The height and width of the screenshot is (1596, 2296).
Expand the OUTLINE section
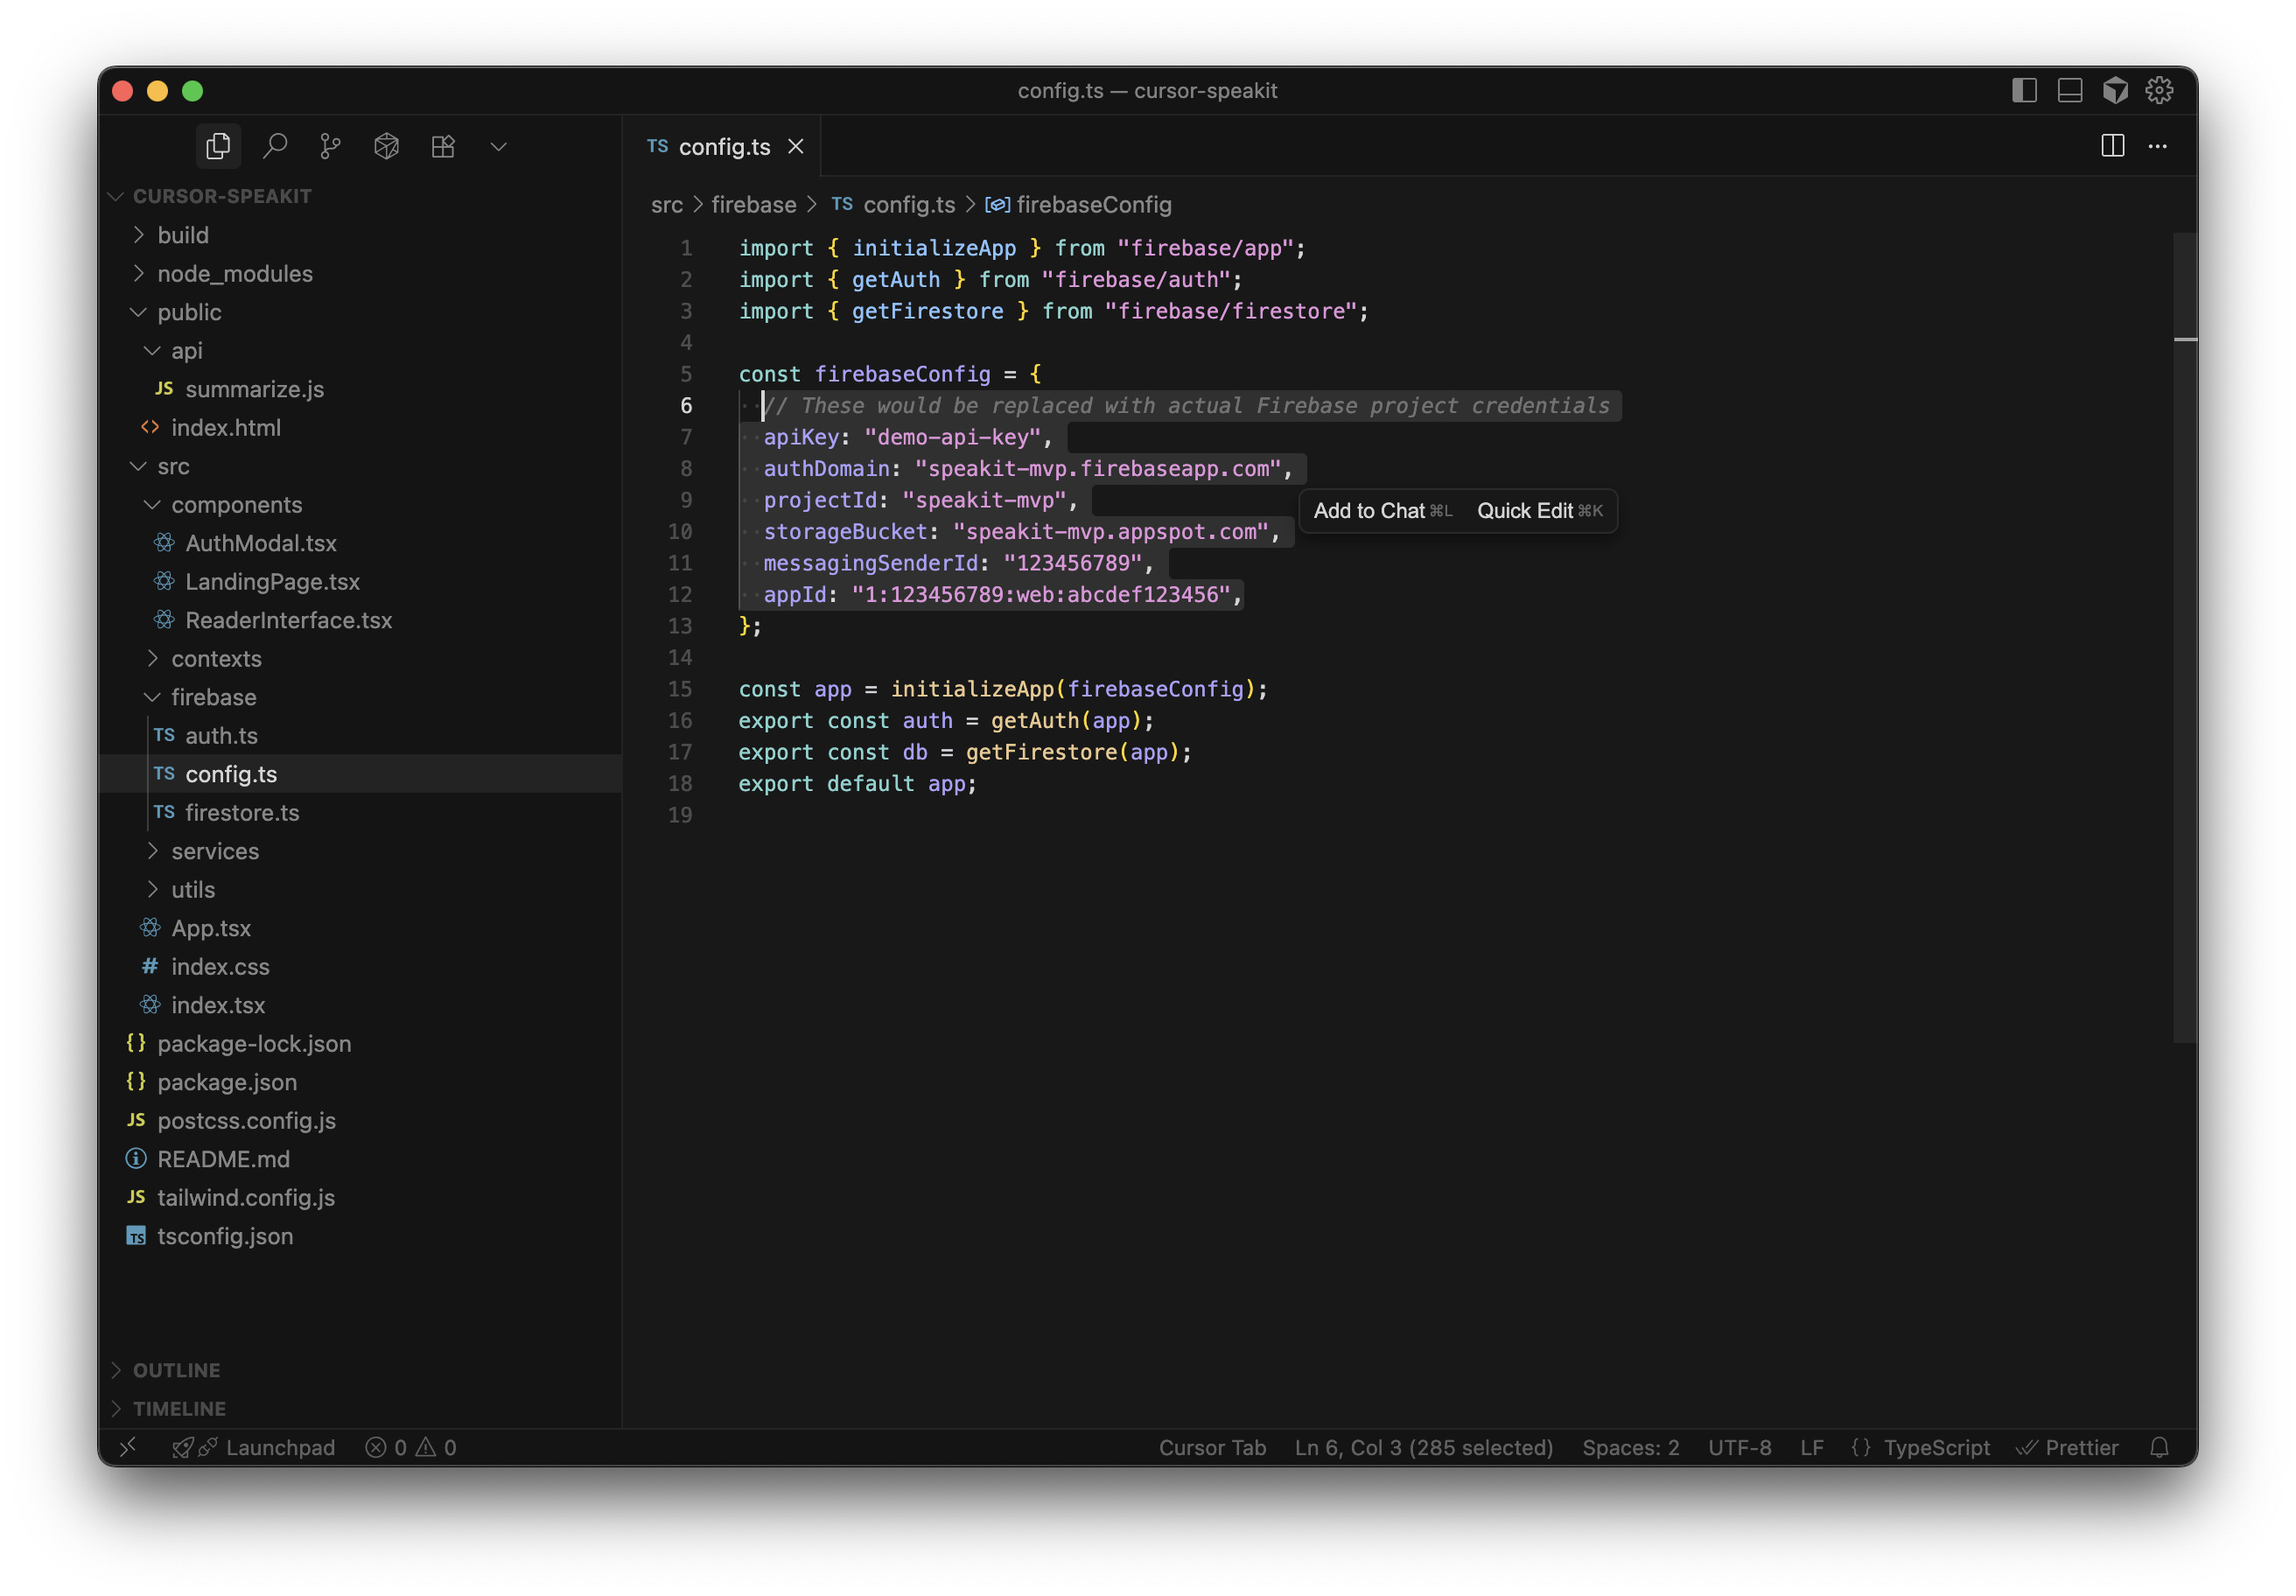pos(176,1370)
